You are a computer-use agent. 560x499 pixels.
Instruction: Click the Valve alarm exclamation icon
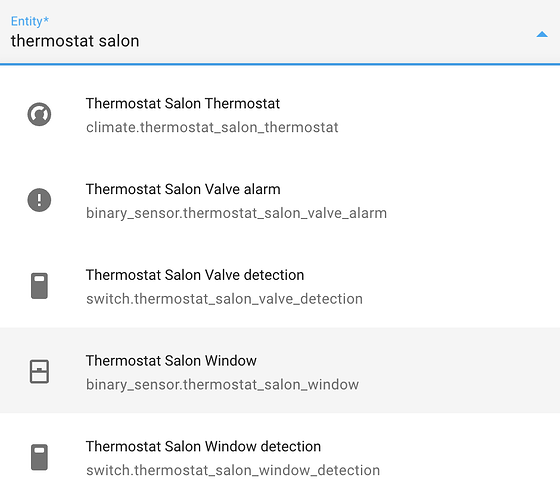tap(39, 200)
